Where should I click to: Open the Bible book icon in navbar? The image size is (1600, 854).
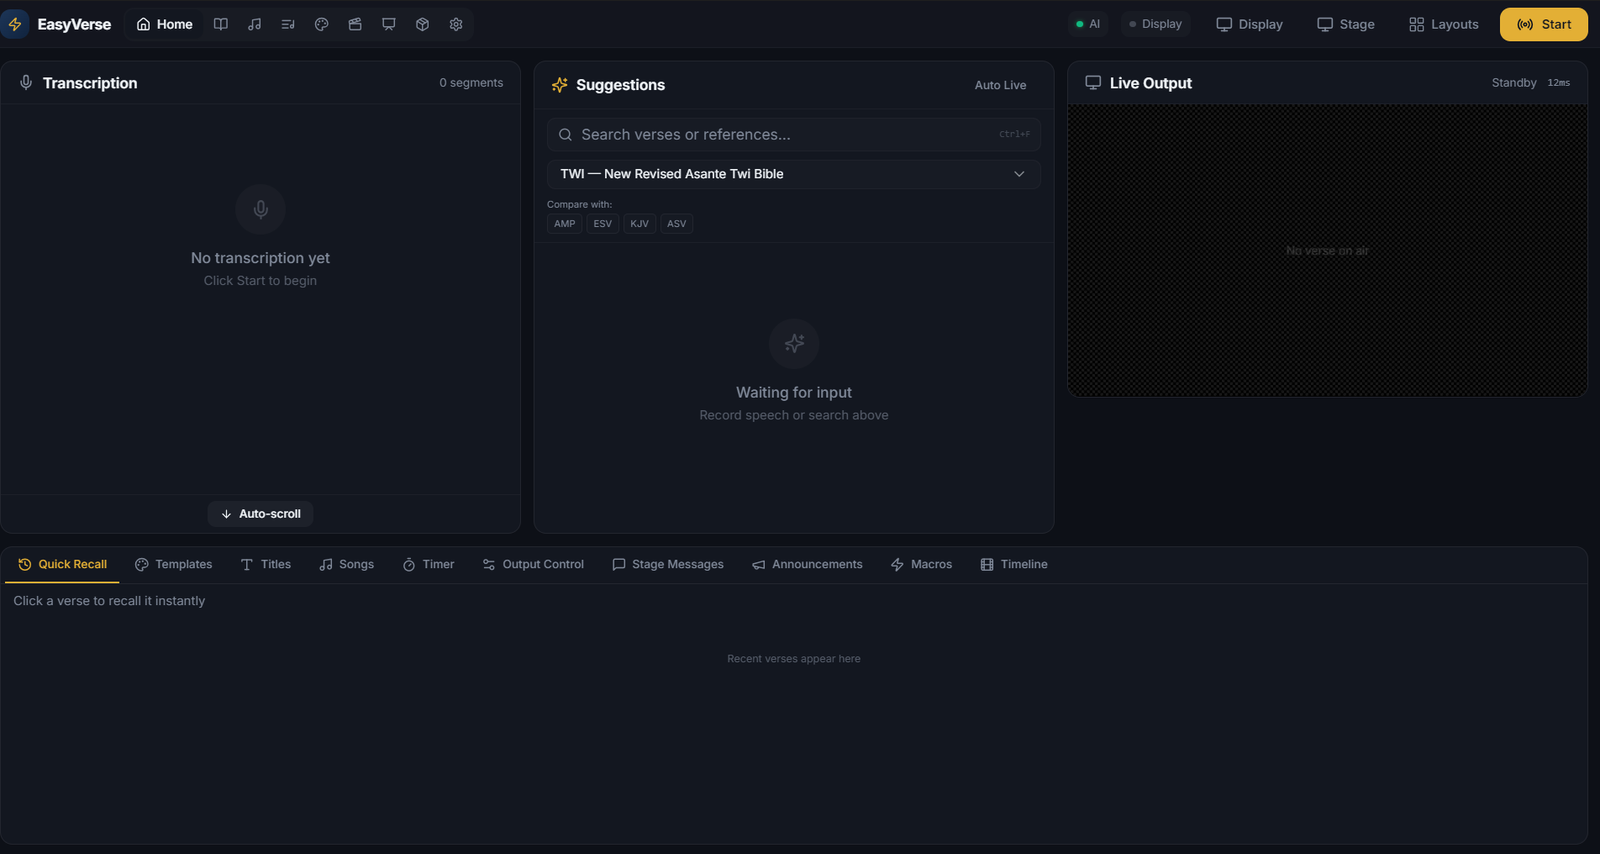coord(221,24)
